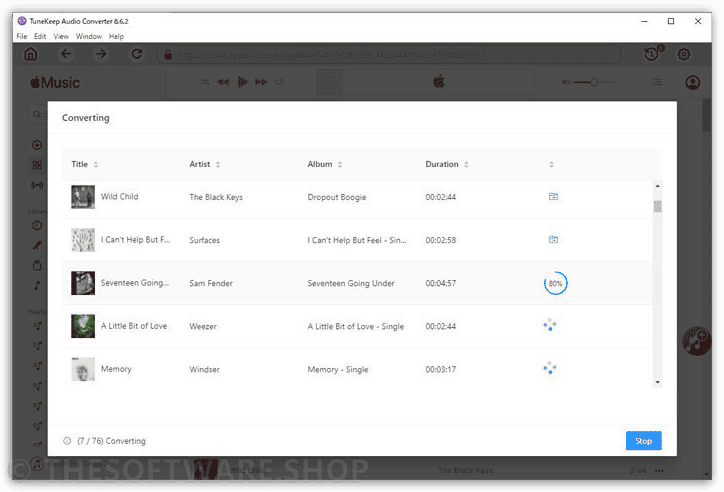724x492 pixels.
Task: Click the Surfaces artist cell
Action: [x=204, y=240]
